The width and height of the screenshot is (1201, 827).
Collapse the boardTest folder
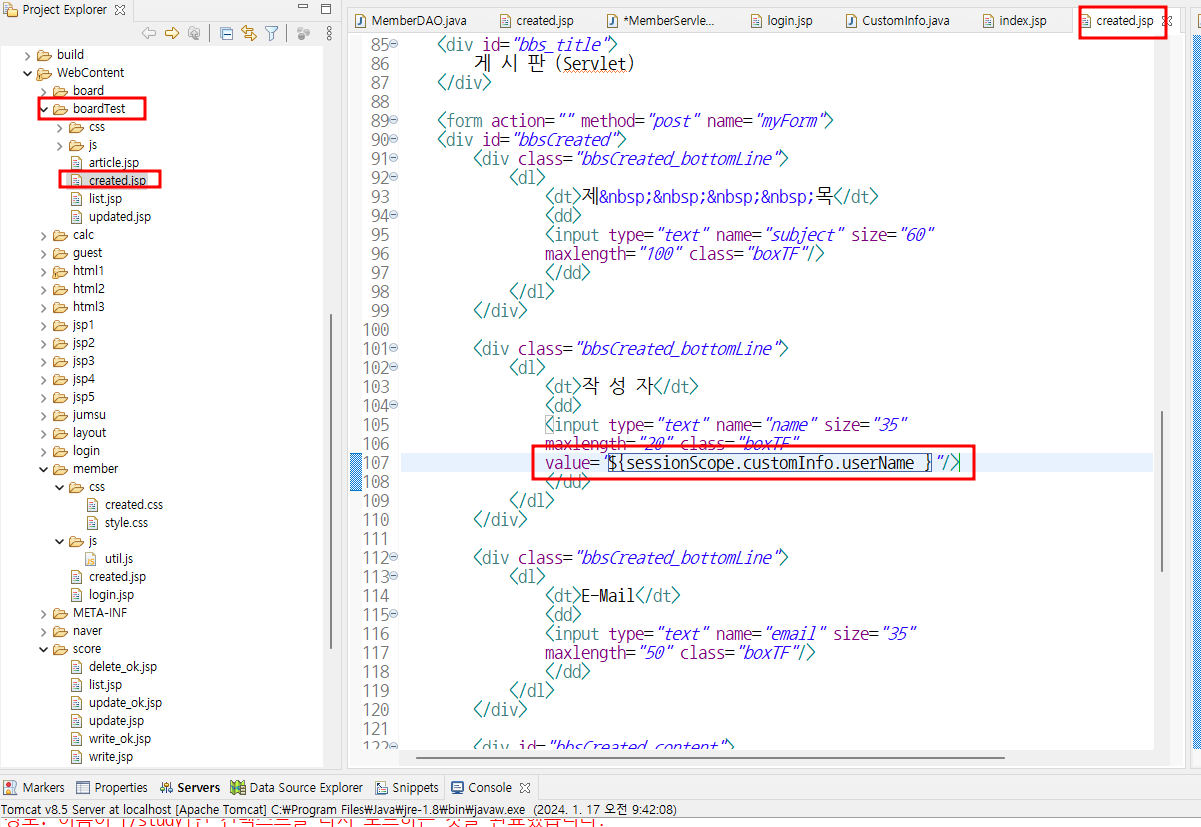click(44, 108)
